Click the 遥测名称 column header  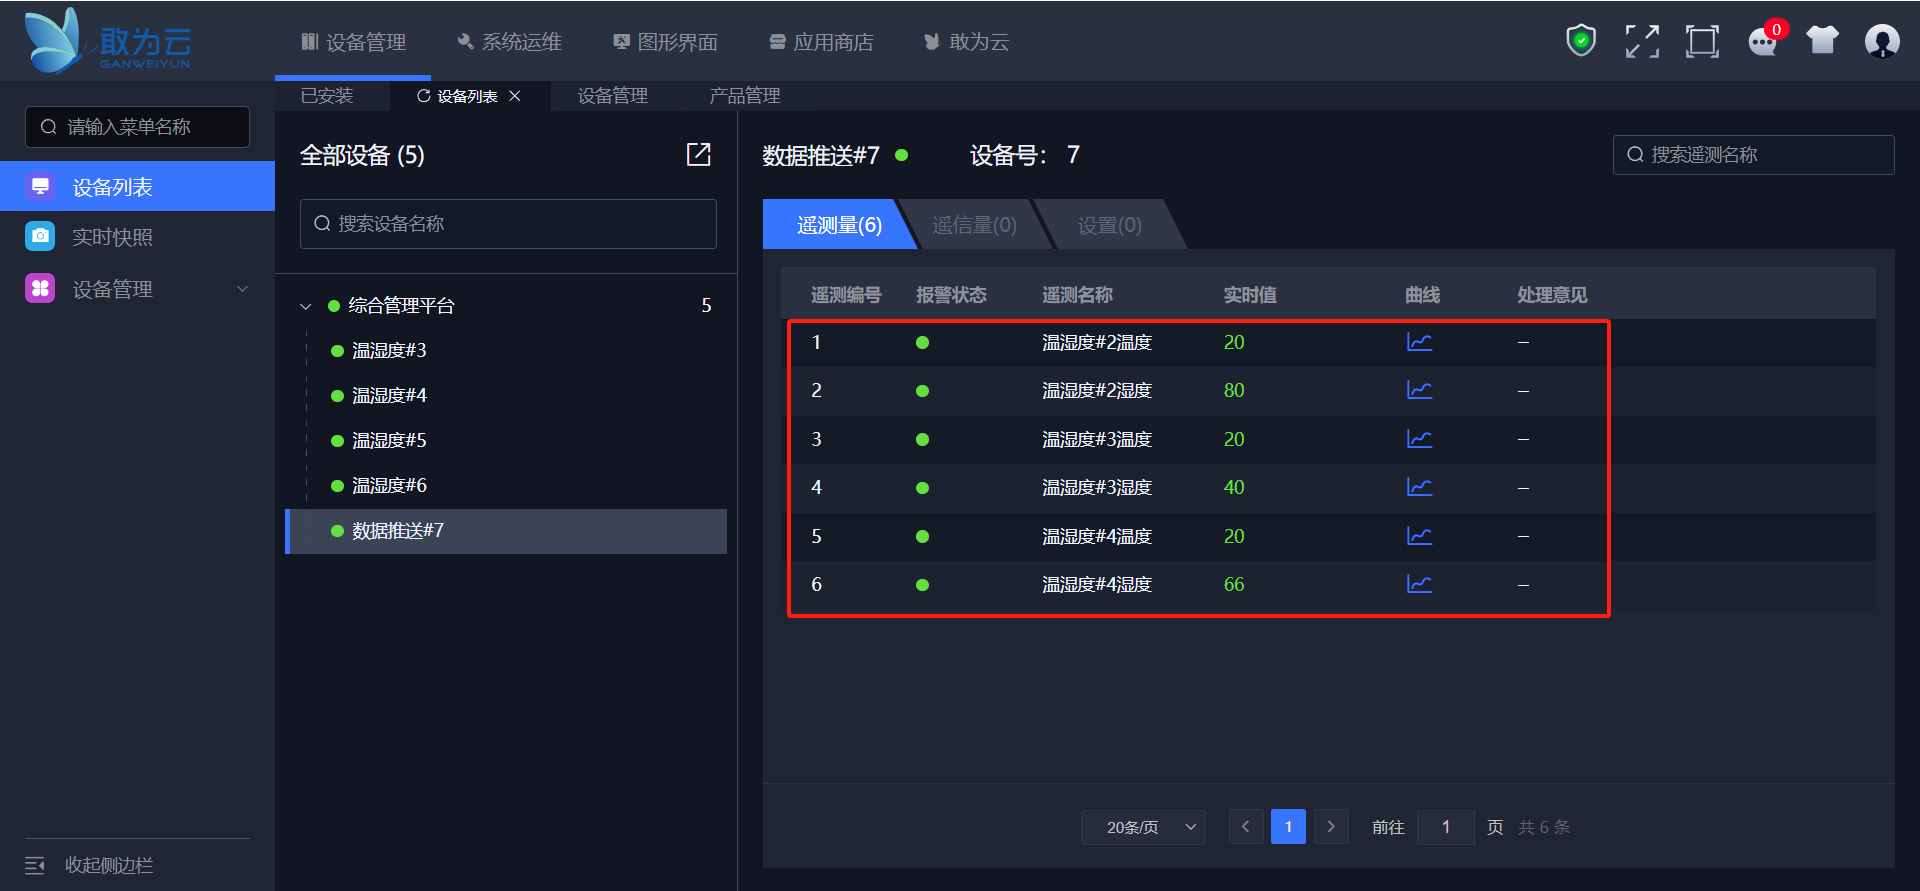tap(1077, 295)
